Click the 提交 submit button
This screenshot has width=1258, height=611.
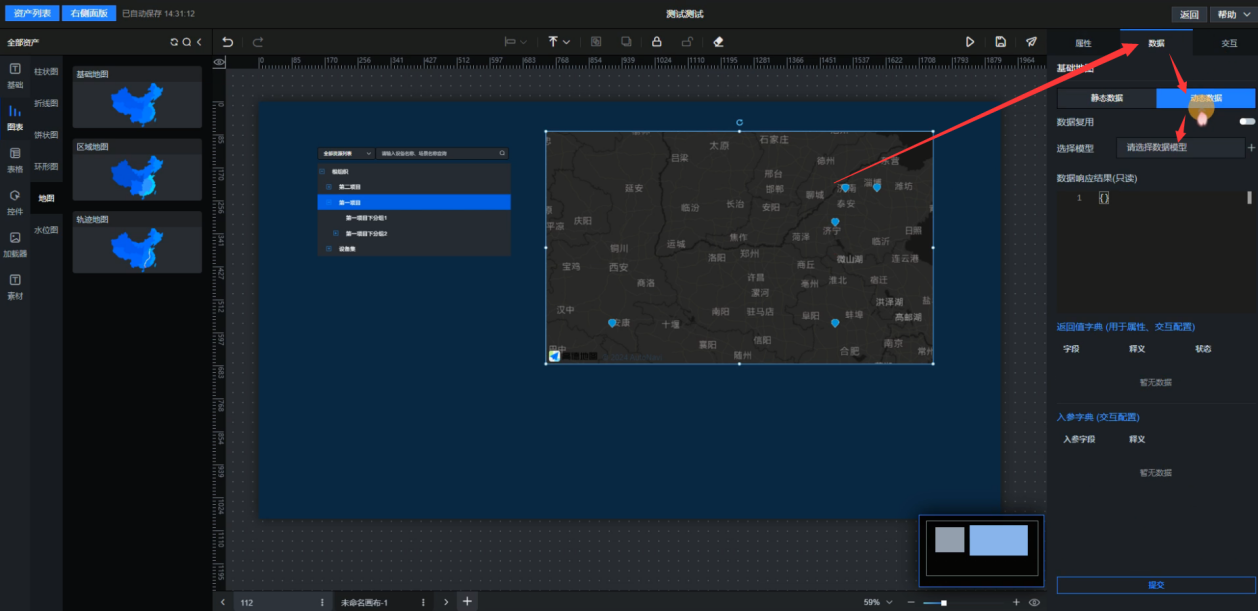coord(1156,585)
